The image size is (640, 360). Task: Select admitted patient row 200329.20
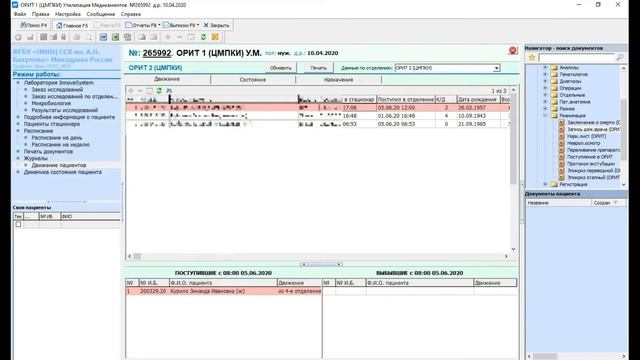click(224, 291)
